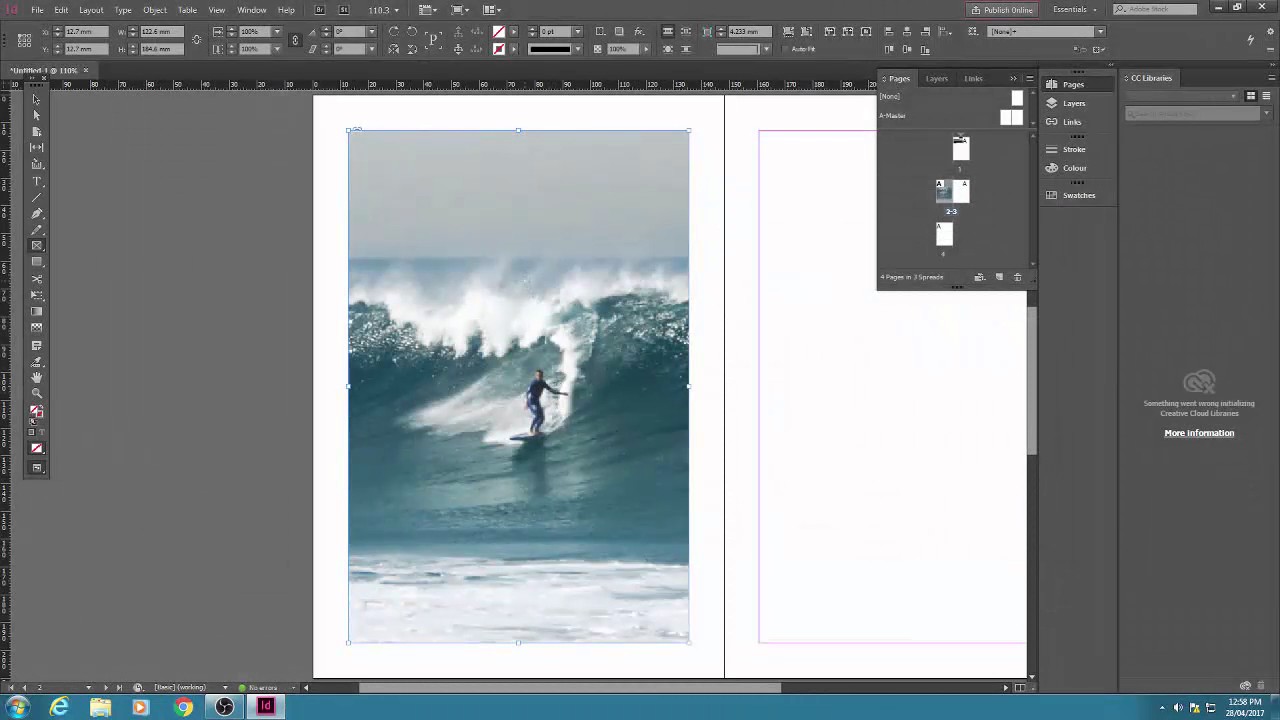Toggle formatting affects container button in toolbox
Screen dimensions: 1280x720
33,433
